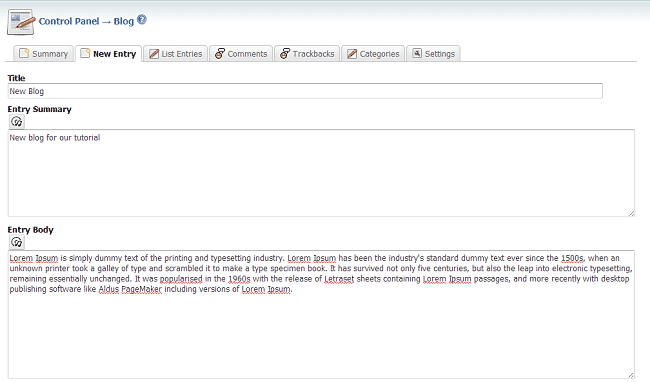Click the misspelled word popularised
Screen dimensions: 650x382
pyautogui.click(x=181, y=279)
